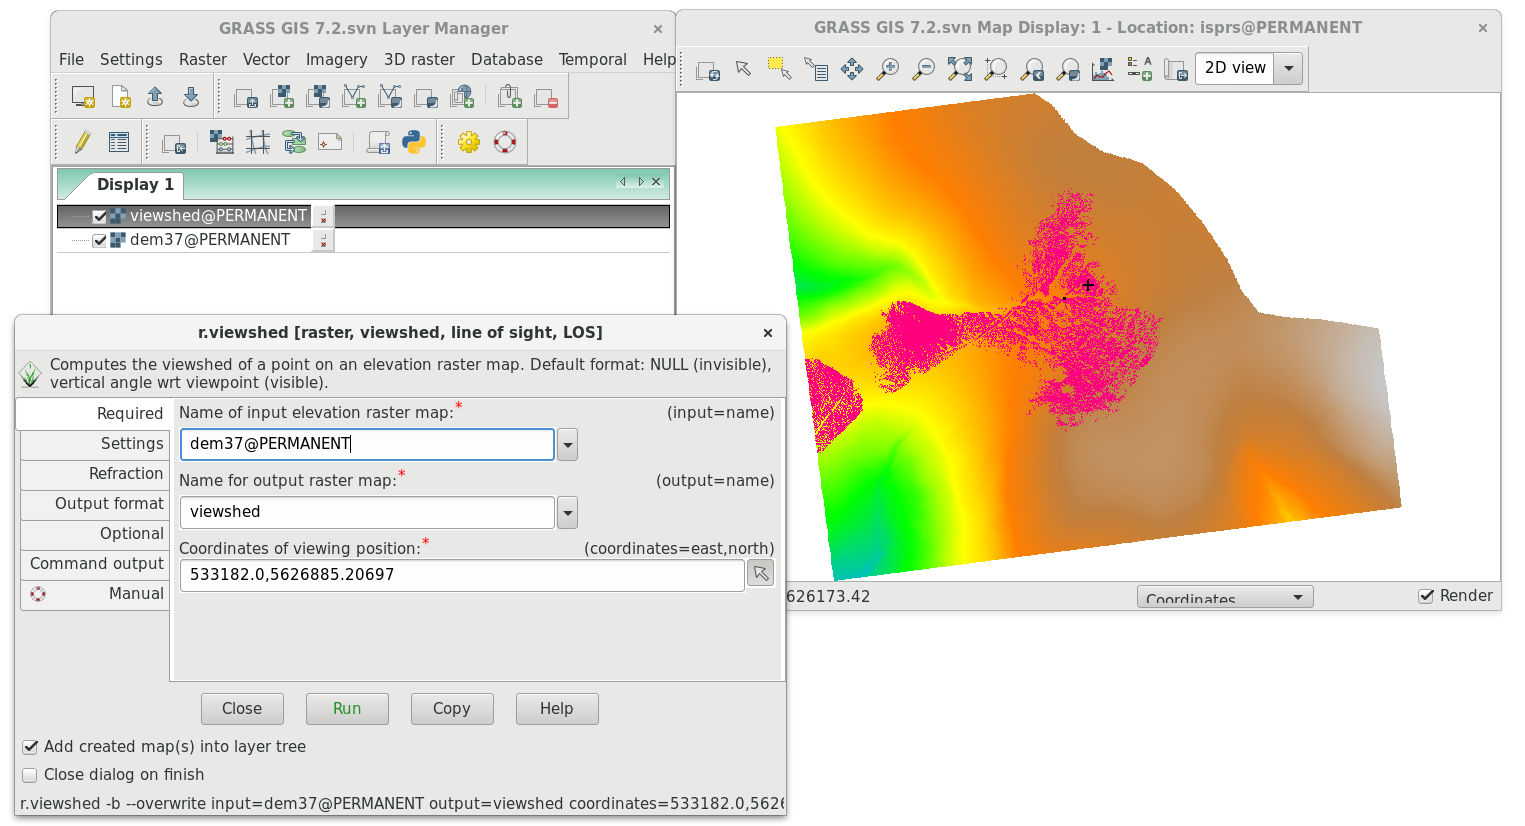The image size is (1525, 826).
Task: Open the gear settings icon
Action: pyautogui.click(x=469, y=142)
